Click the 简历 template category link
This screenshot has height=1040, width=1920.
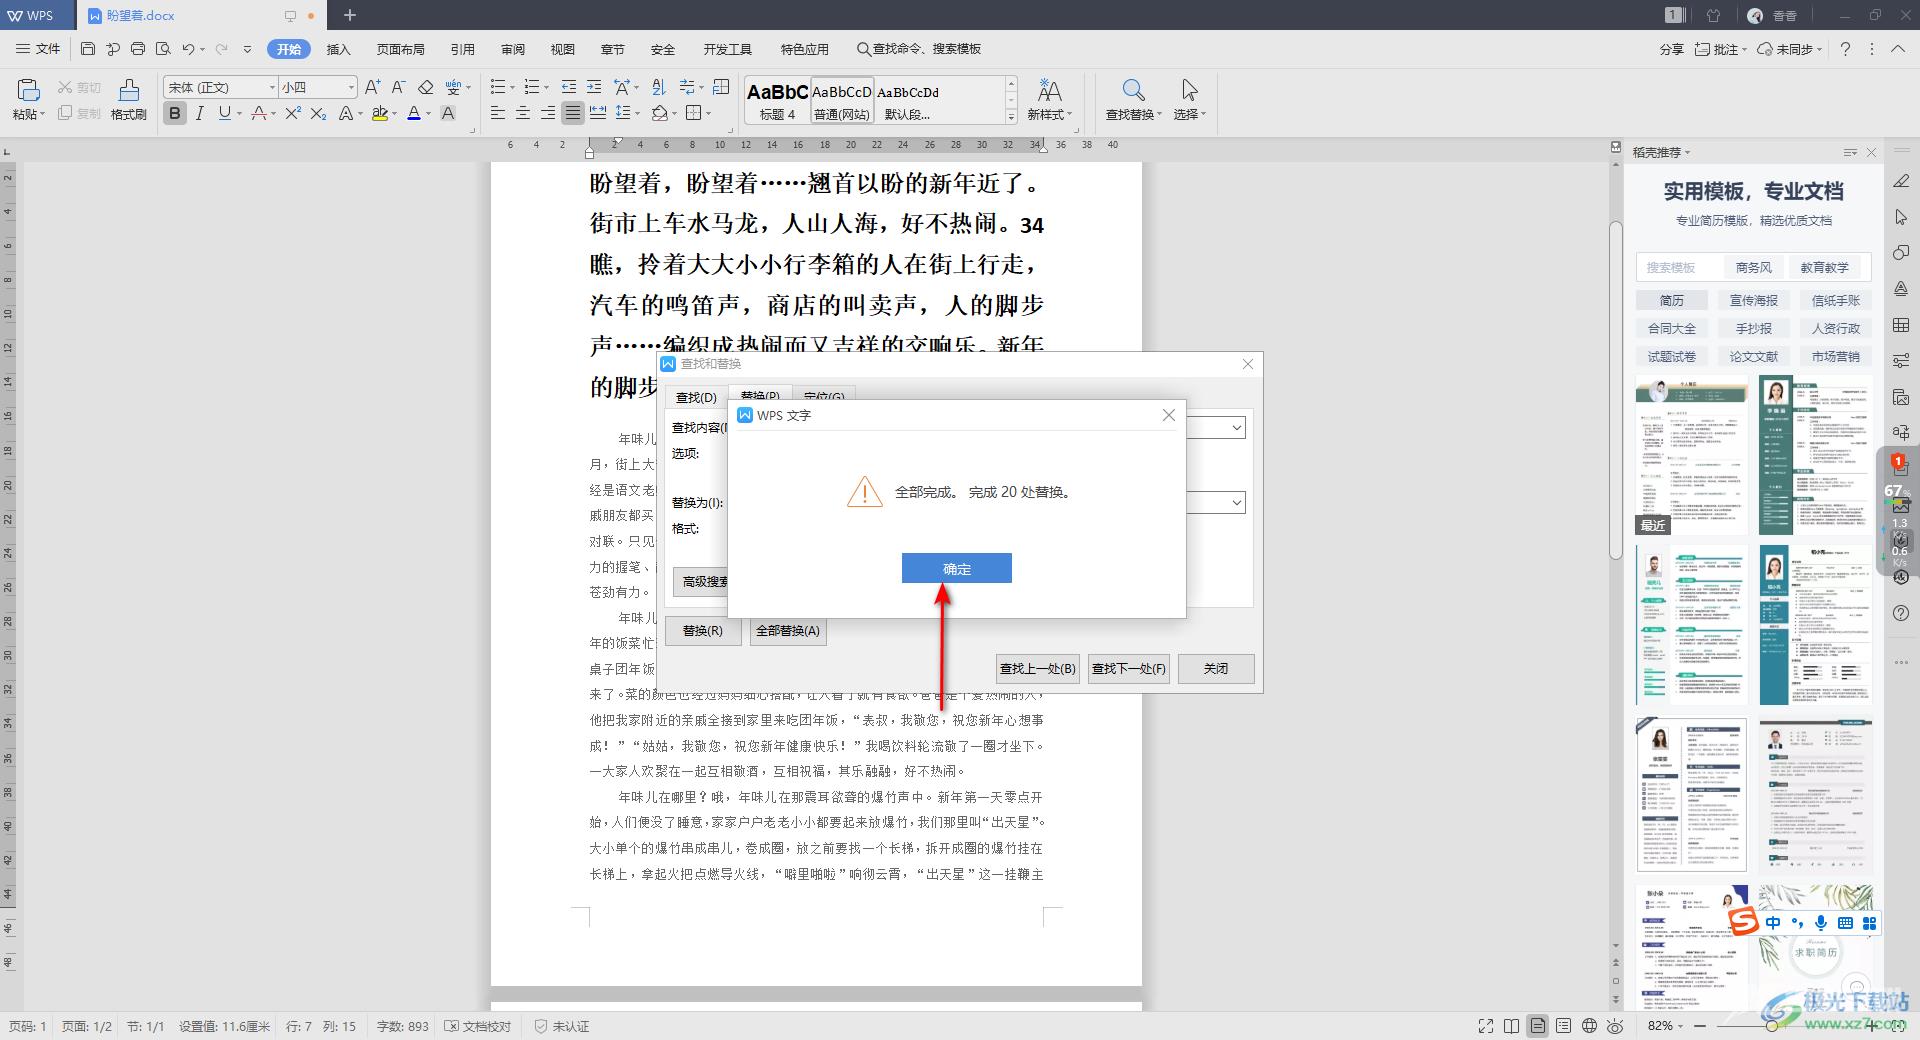(x=1672, y=300)
